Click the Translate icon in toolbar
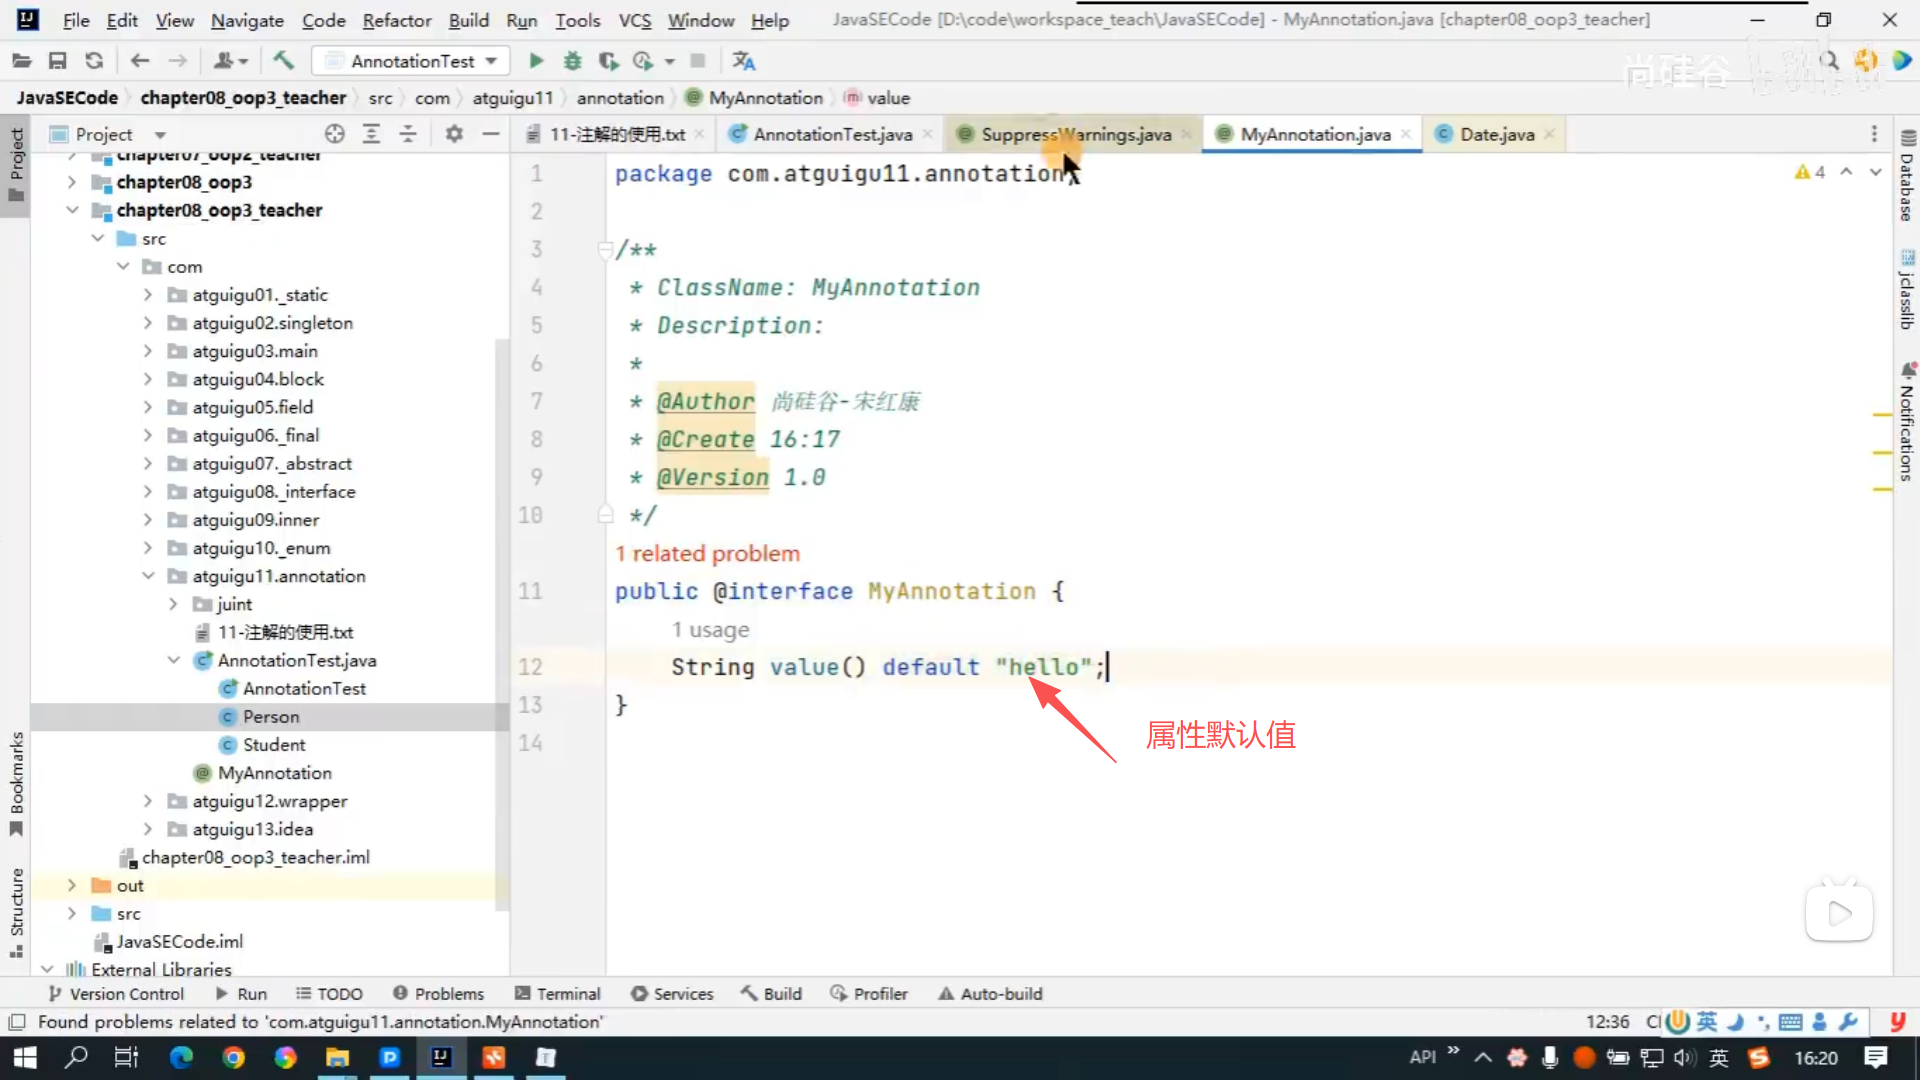Image resolution: width=1920 pixels, height=1080 pixels. click(743, 61)
